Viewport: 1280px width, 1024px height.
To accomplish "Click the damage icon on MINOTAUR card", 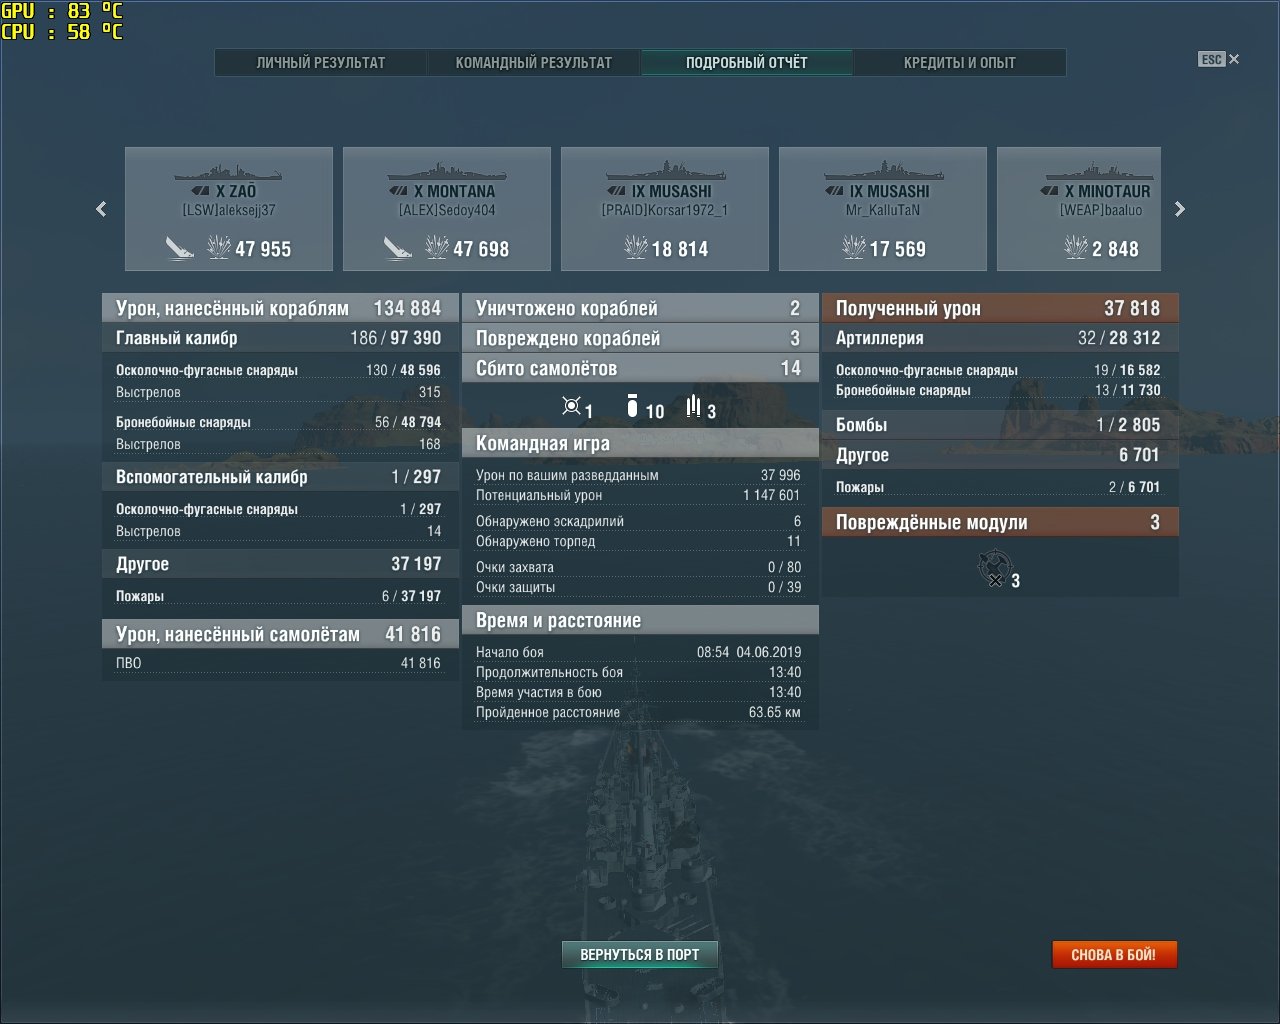I will click(x=1076, y=247).
